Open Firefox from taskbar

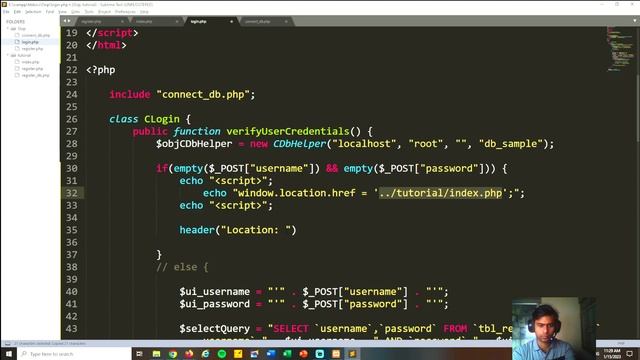(x=189, y=353)
